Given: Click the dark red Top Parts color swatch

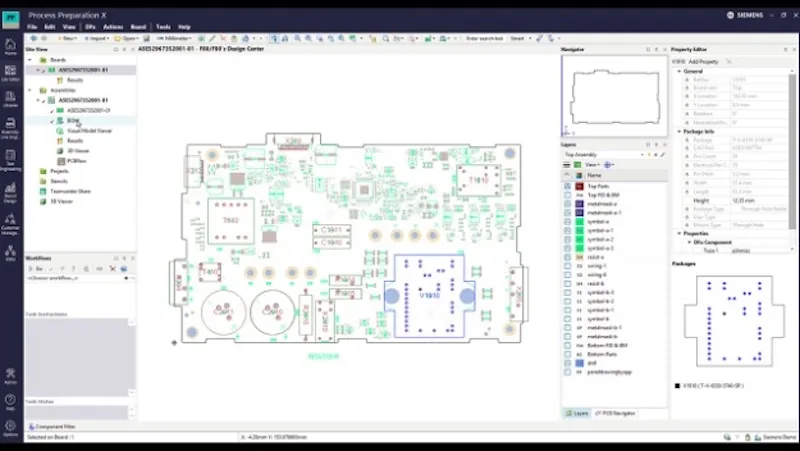Looking at the screenshot, I should (579, 186).
